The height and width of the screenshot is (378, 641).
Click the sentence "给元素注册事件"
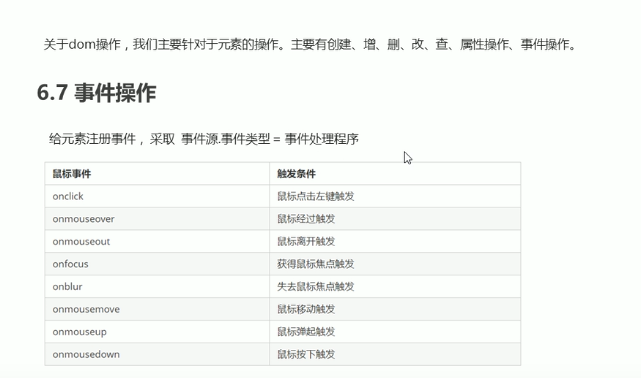204,139
